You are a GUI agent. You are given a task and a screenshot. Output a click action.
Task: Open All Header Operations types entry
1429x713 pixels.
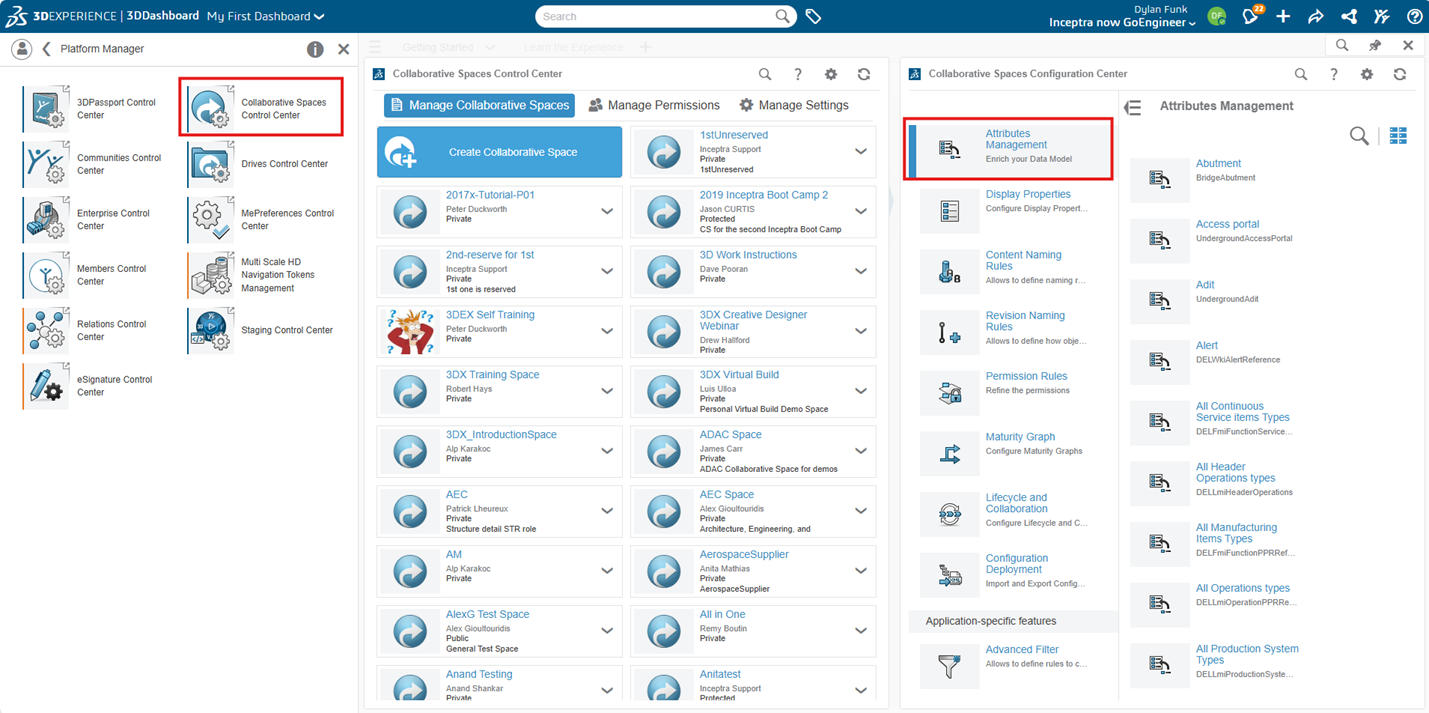pos(1235,472)
